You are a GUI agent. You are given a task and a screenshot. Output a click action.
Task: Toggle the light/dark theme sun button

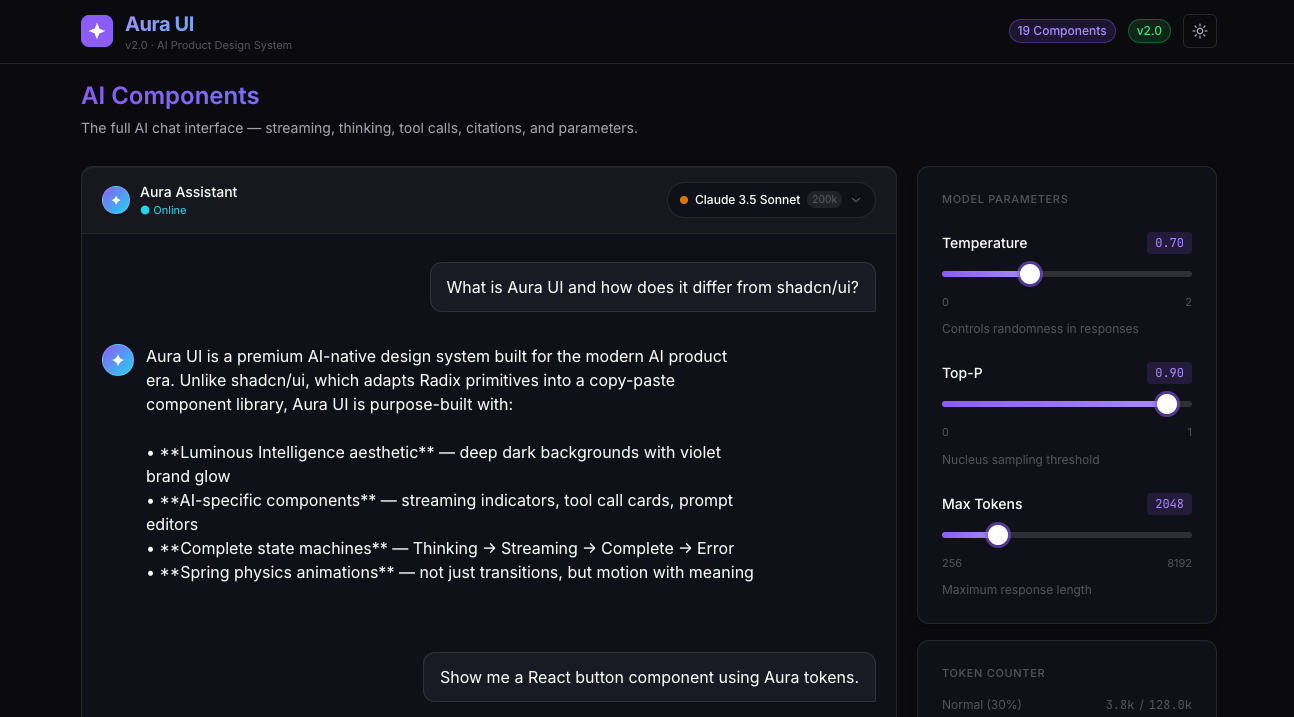(x=1199, y=31)
